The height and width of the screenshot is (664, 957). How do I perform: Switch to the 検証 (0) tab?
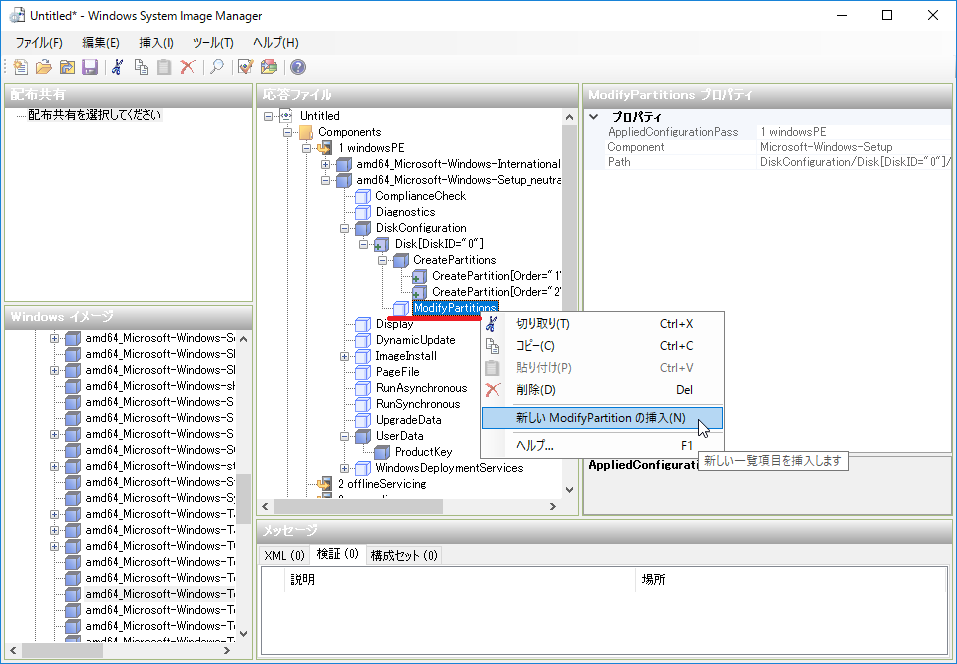click(x=338, y=554)
